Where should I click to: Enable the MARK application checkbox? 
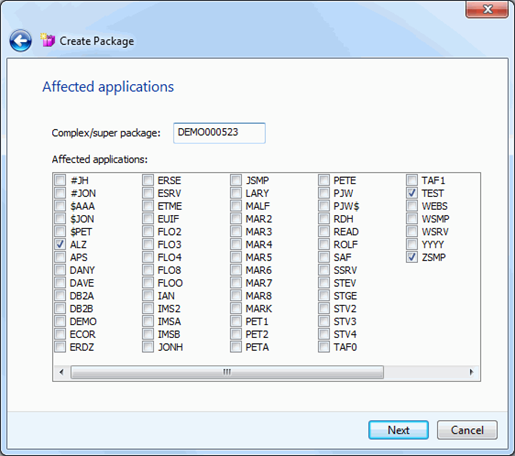[236, 309]
